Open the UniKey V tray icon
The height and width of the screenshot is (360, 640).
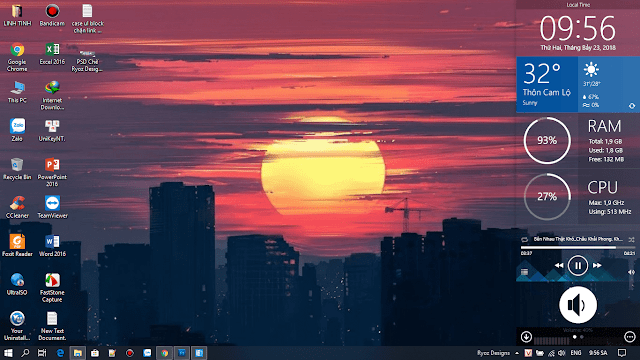[528, 353]
